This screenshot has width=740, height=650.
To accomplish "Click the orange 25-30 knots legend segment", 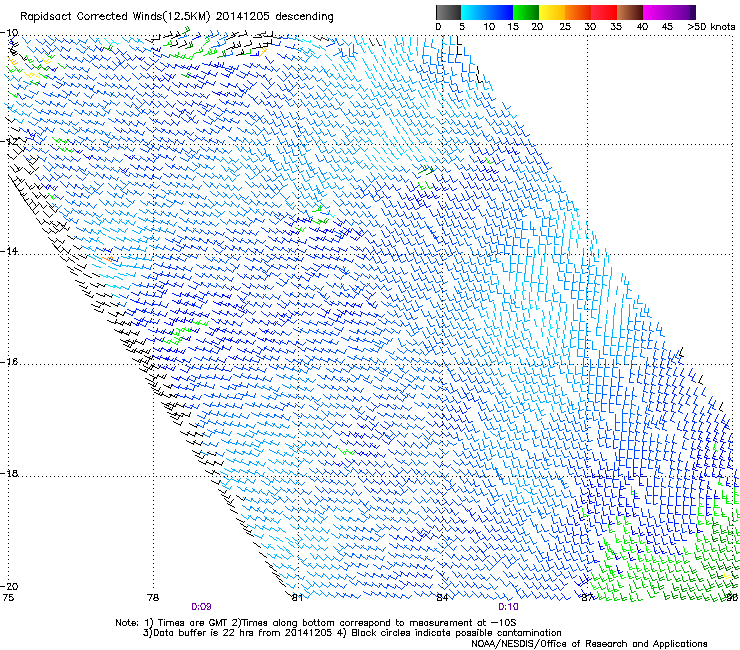I will click(x=578, y=12).
